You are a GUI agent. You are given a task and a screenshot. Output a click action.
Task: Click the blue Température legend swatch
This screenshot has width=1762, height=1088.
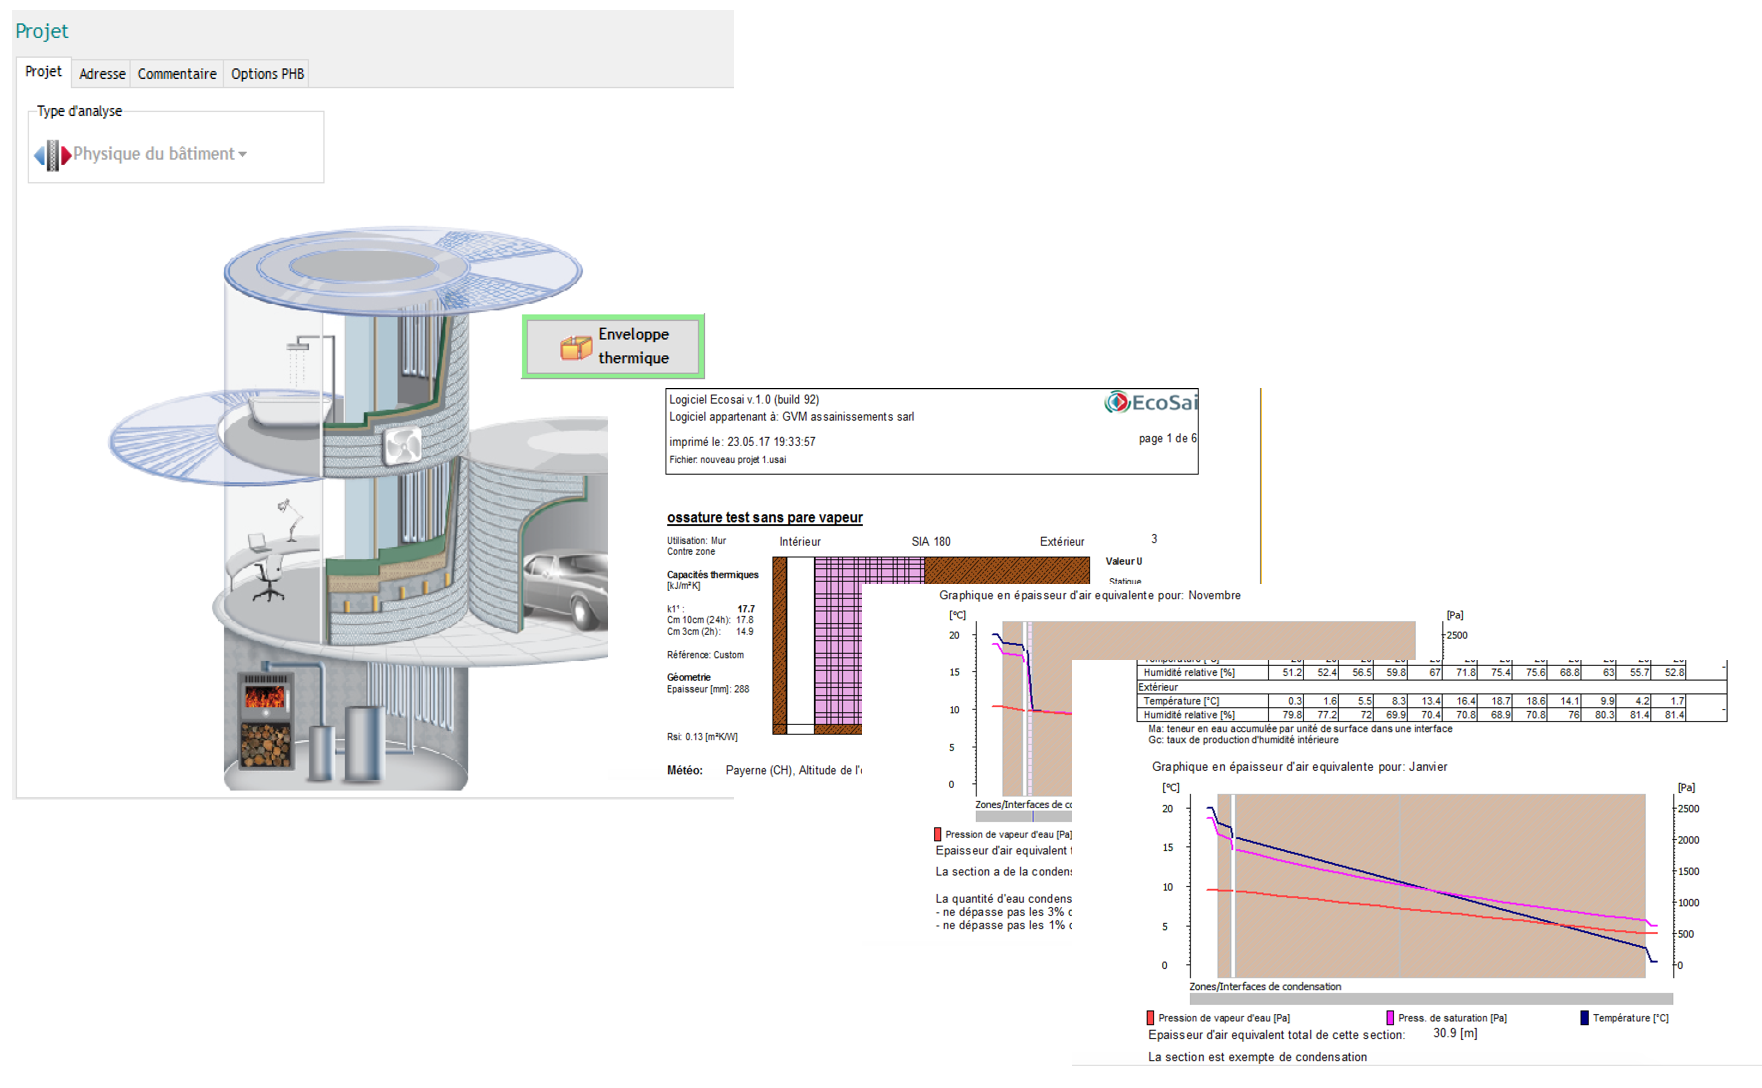pos(1584,1018)
